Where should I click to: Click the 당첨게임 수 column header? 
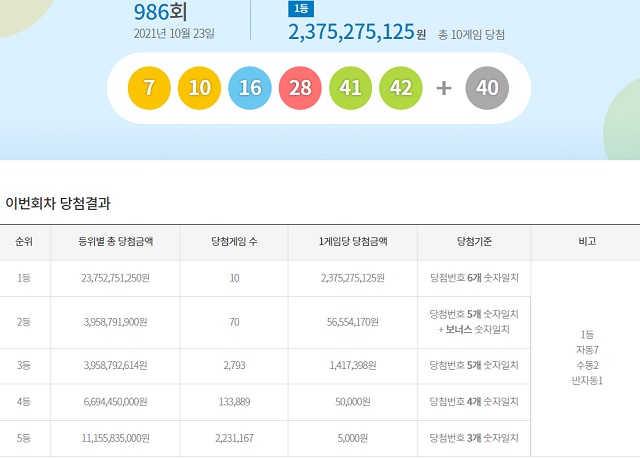click(x=234, y=242)
